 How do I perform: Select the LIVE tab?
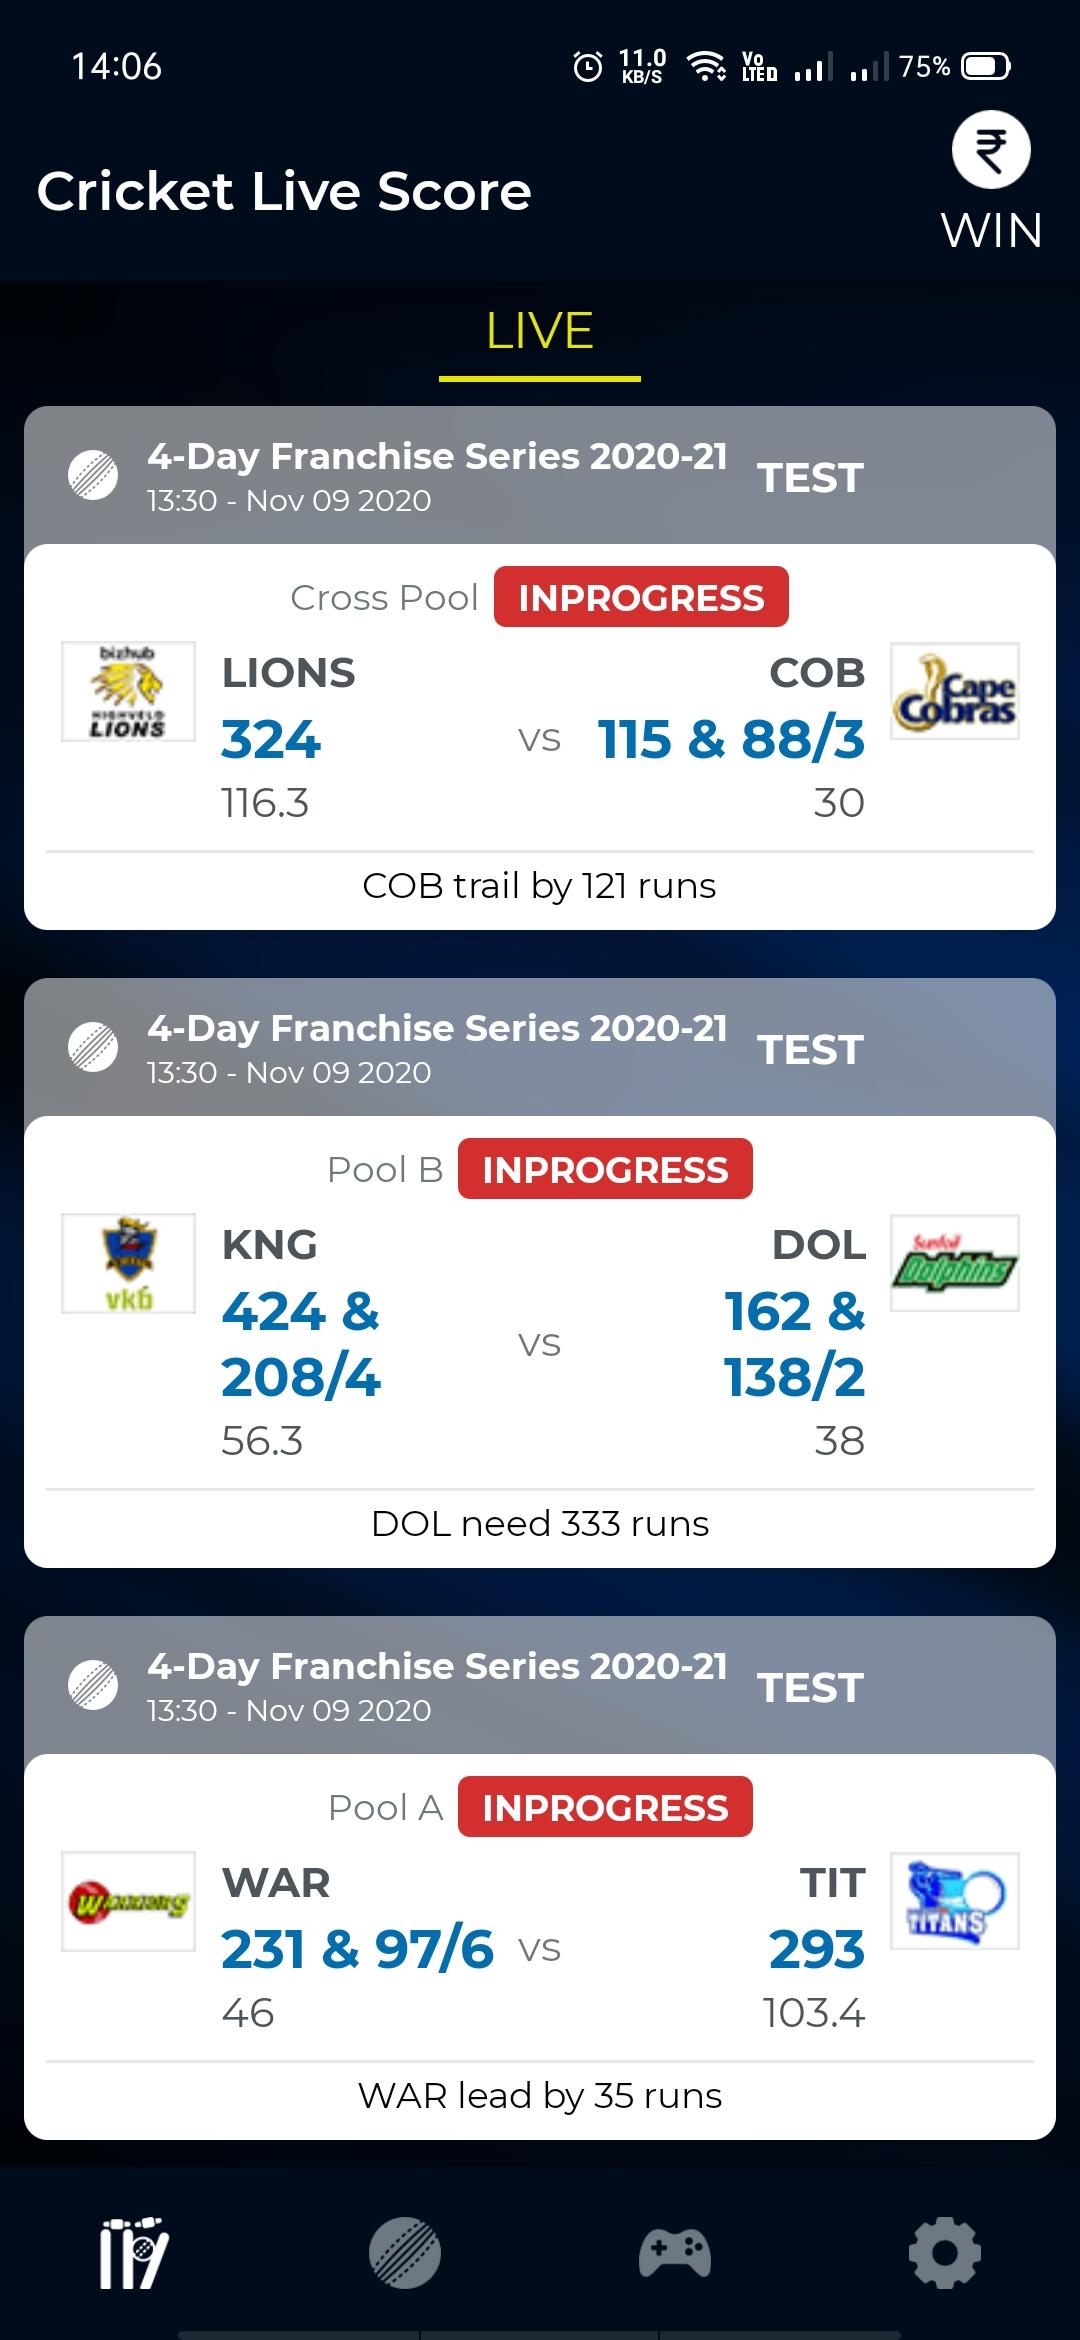540,332
